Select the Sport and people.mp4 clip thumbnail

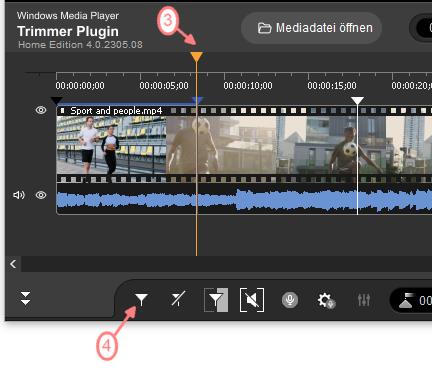111,145
